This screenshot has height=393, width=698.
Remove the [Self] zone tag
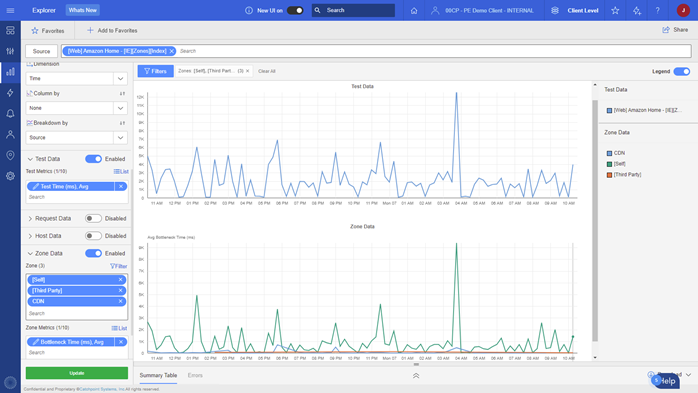120,280
